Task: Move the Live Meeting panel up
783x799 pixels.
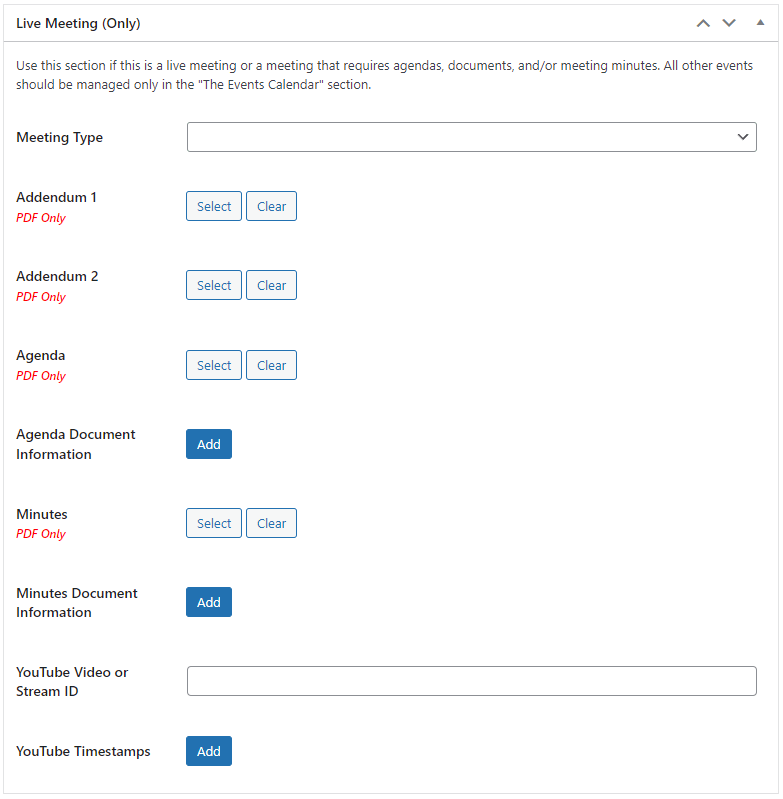Action: click(703, 22)
